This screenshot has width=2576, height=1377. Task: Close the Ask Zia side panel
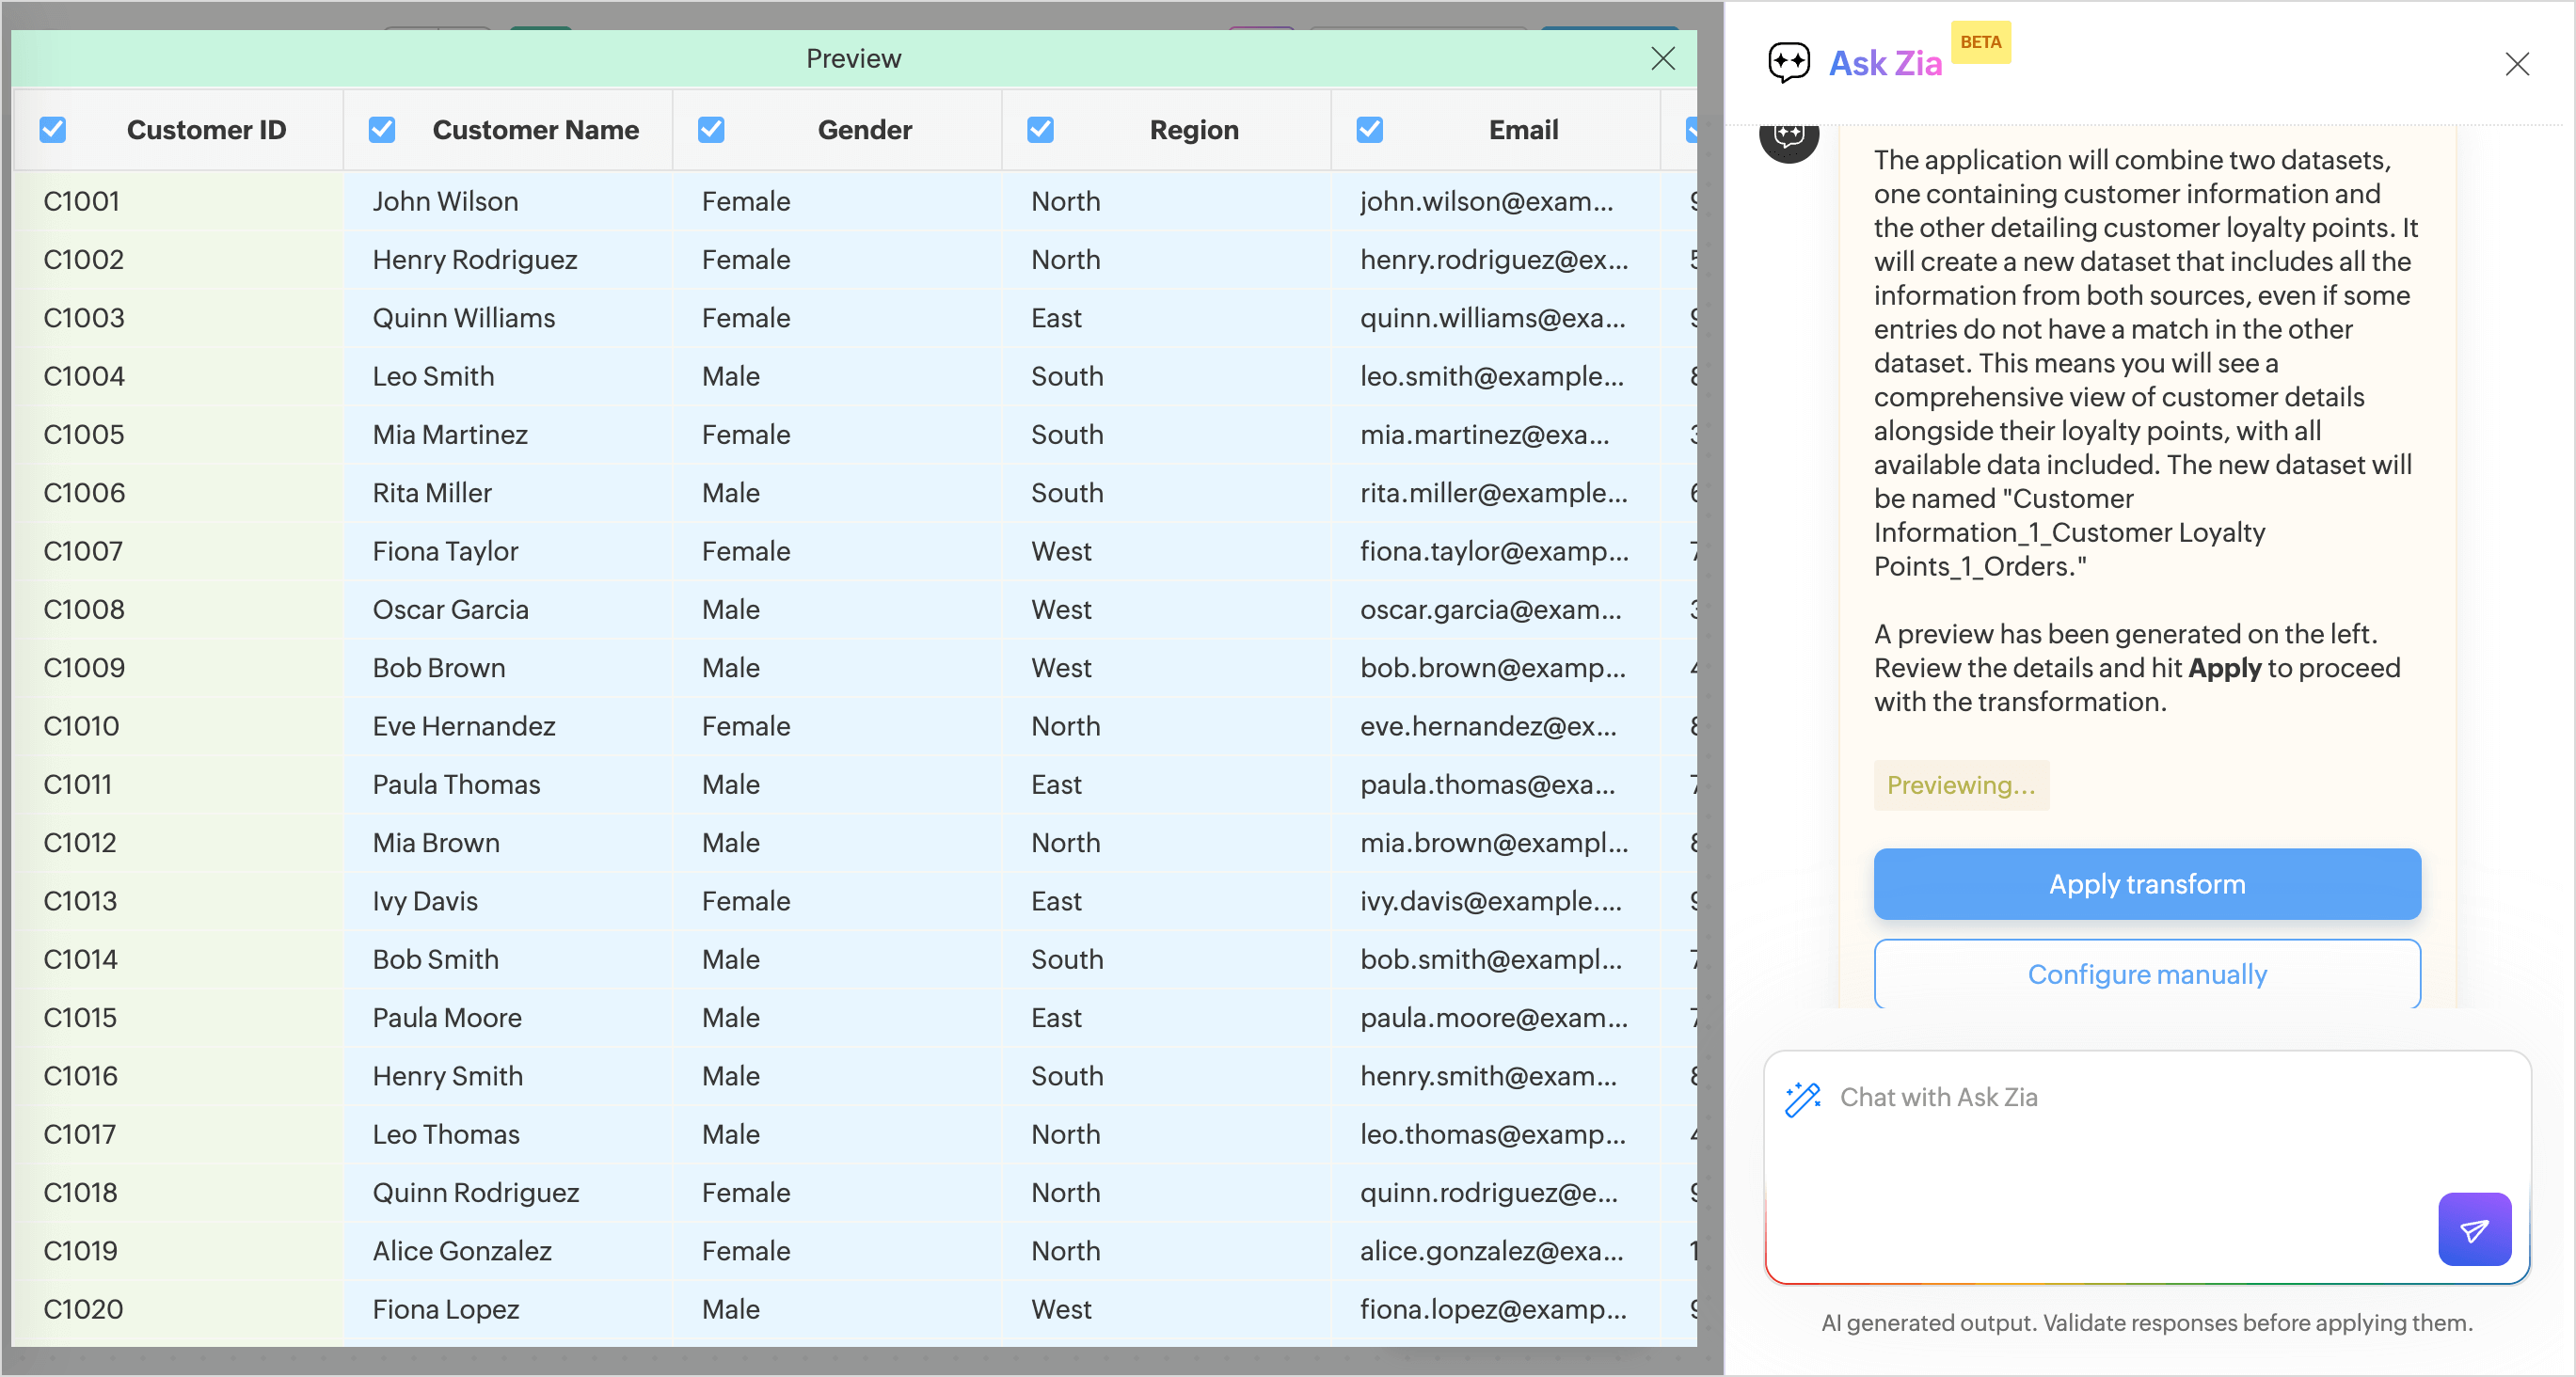tap(2516, 64)
